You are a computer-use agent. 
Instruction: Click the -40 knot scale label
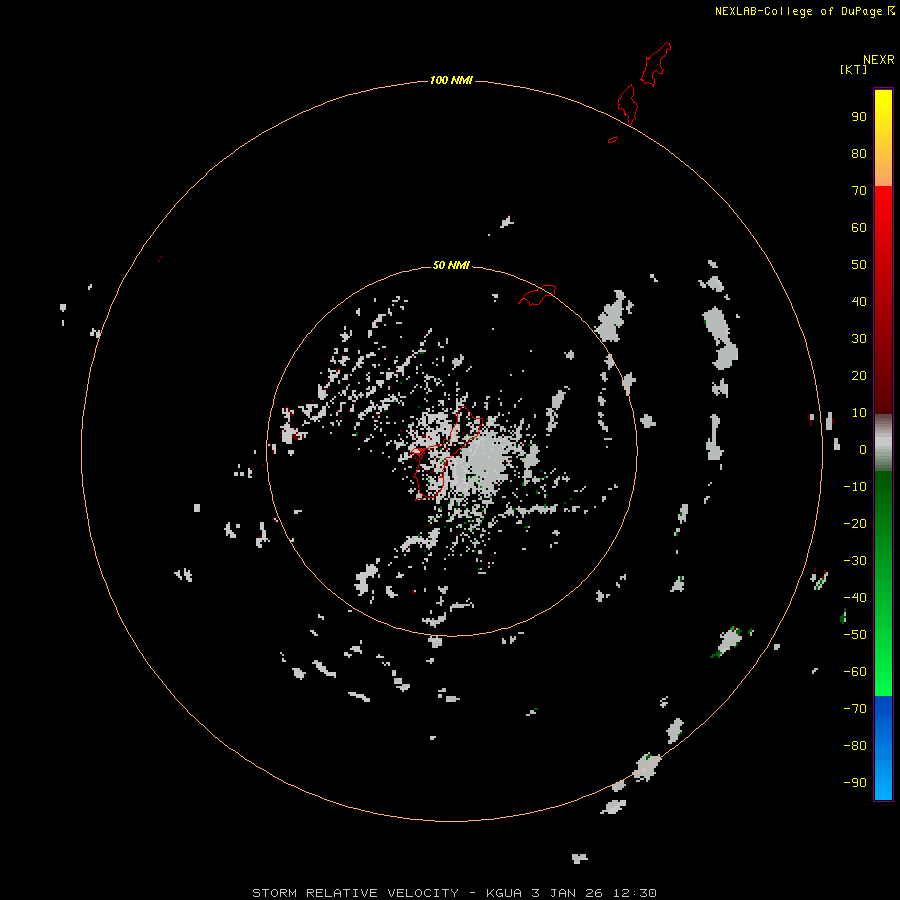855,598
